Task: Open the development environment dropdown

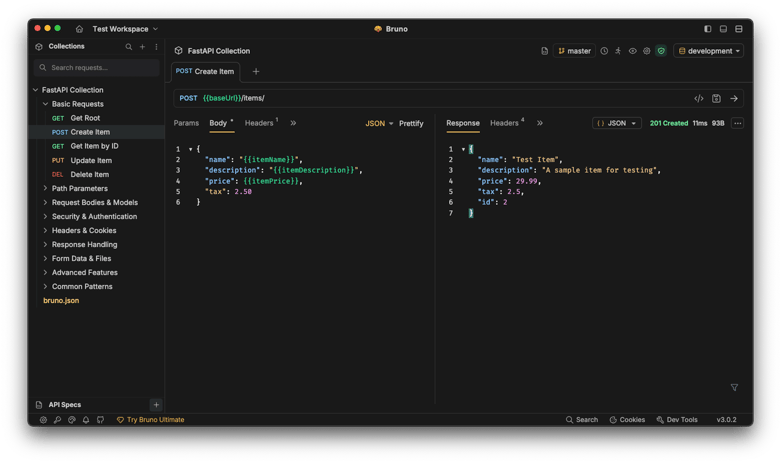Action: coord(709,51)
